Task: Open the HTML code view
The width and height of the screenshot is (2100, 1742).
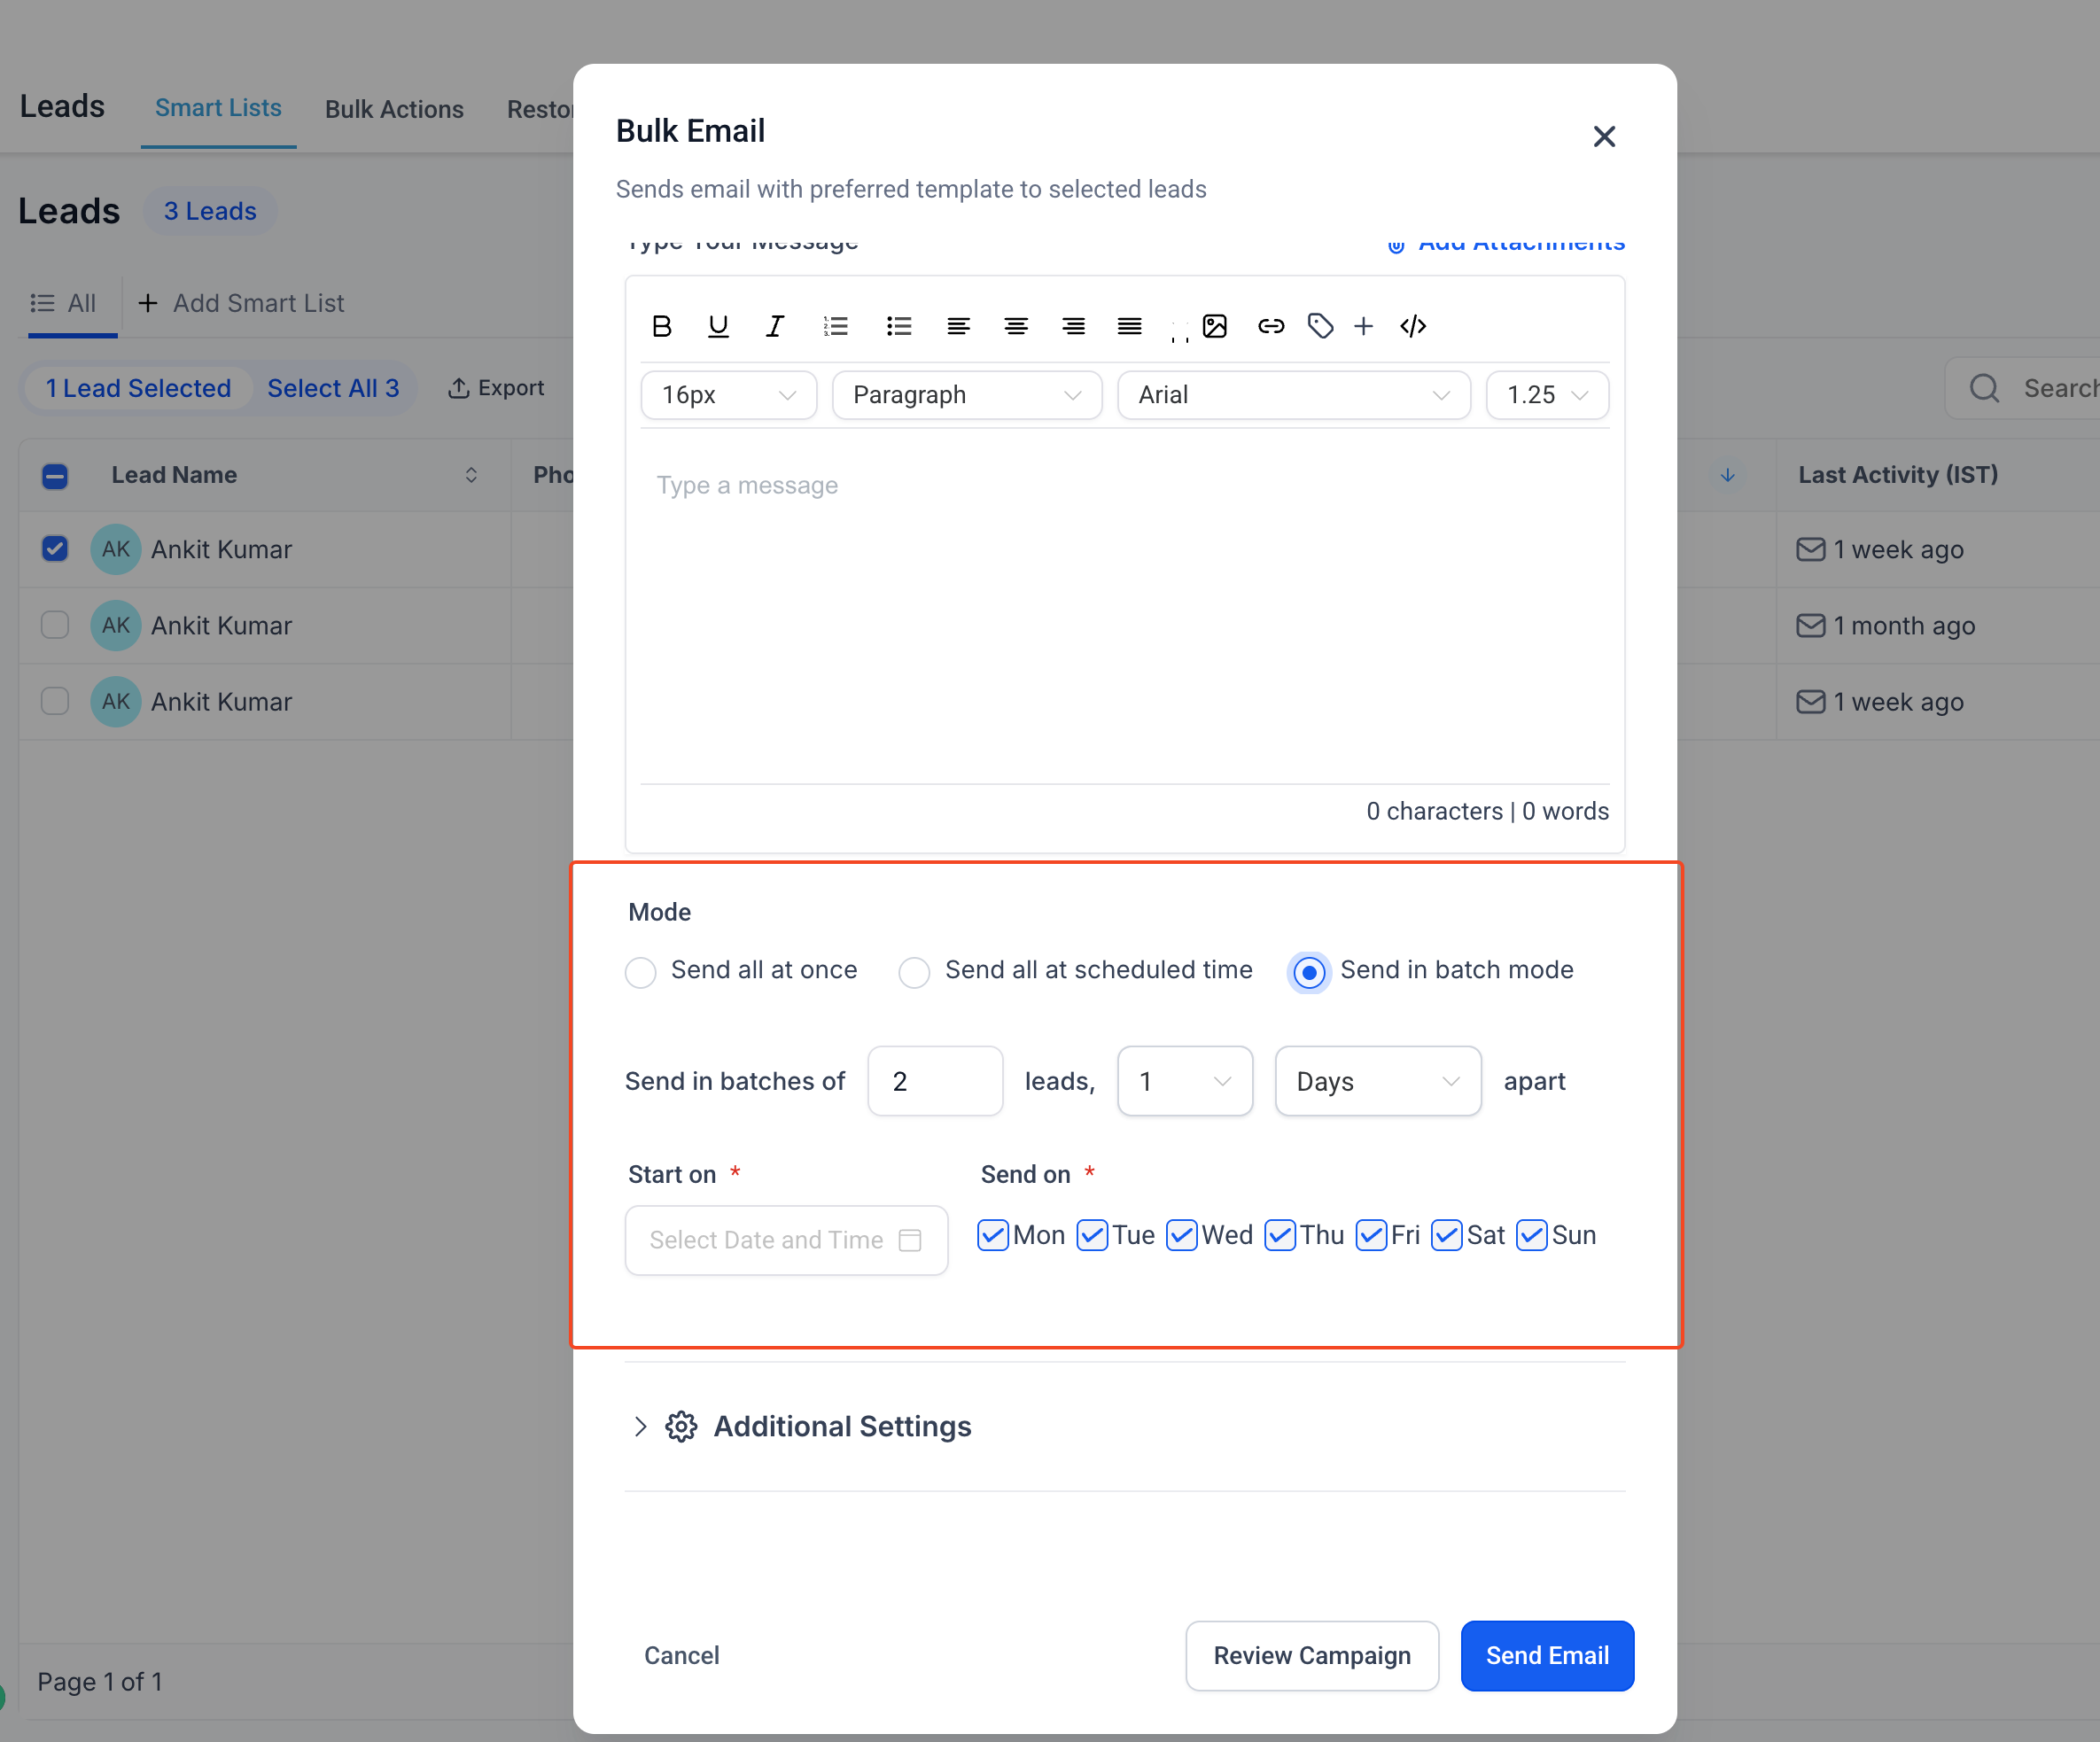Action: pos(1412,326)
